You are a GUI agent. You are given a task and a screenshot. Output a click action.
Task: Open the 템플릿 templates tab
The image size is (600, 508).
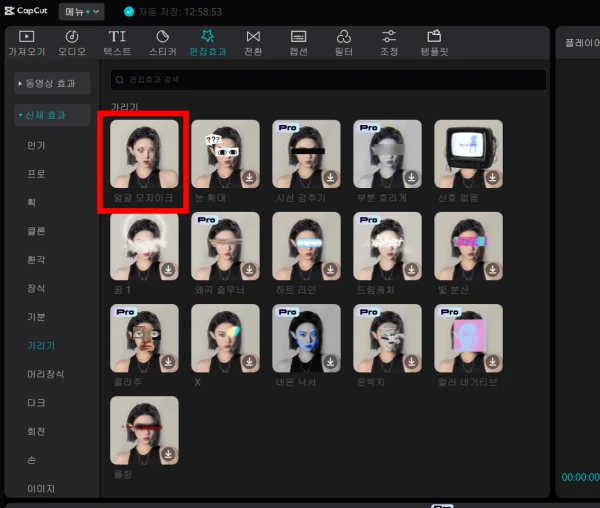tap(434, 43)
